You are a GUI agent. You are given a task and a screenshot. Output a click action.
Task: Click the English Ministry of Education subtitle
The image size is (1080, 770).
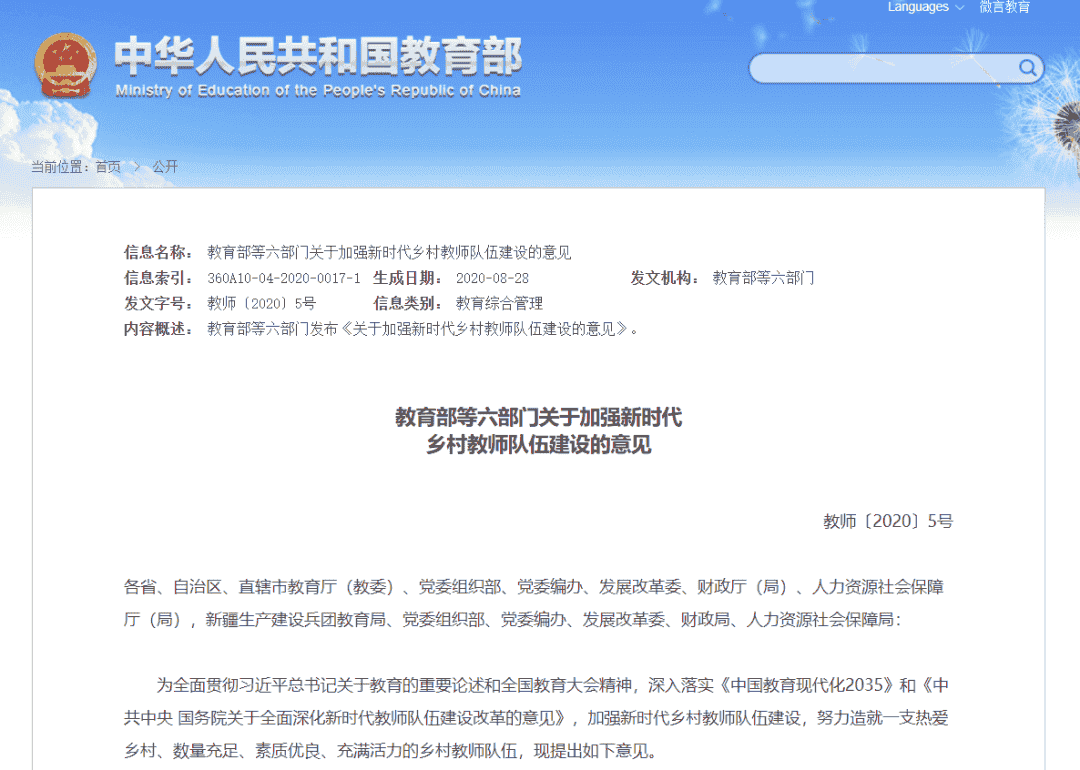click(317, 91)
